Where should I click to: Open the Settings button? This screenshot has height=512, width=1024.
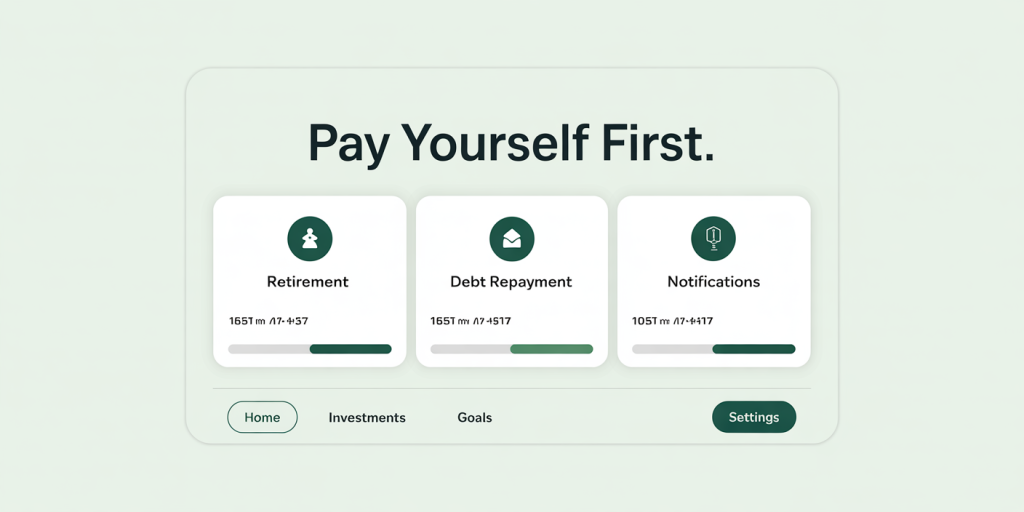754,417
